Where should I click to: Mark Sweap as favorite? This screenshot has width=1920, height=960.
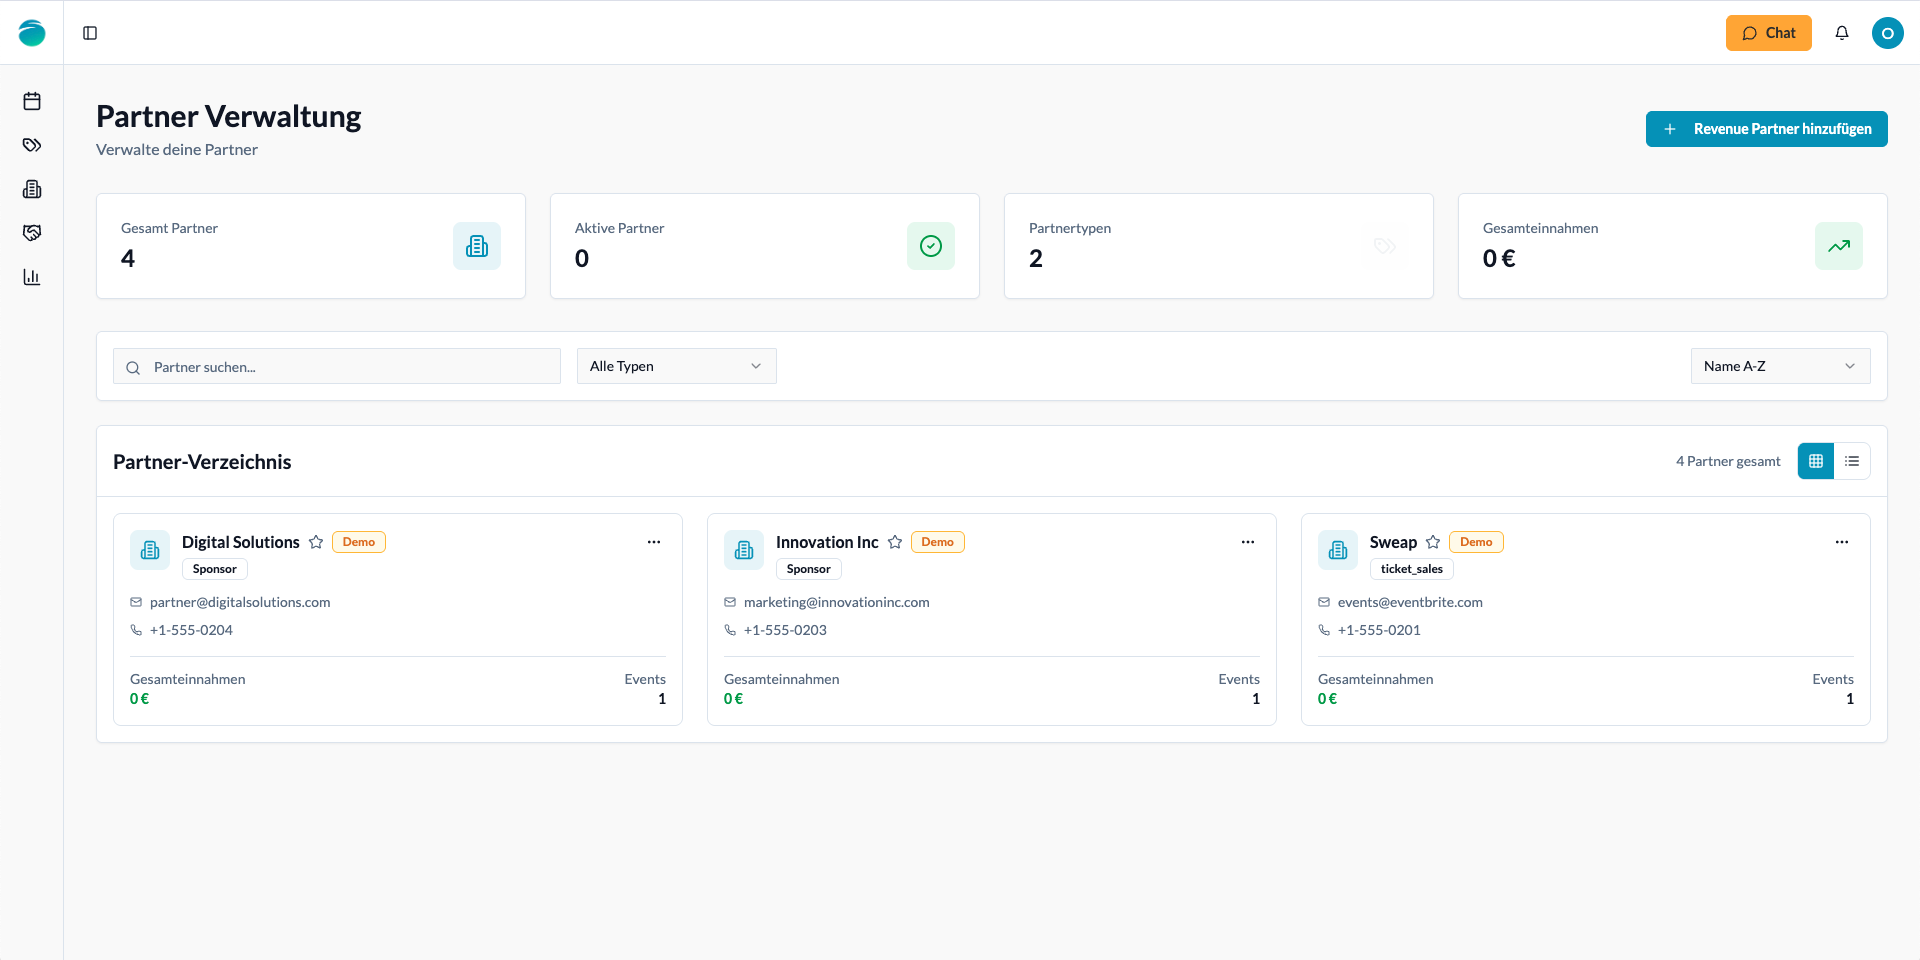coord(1433,542)
